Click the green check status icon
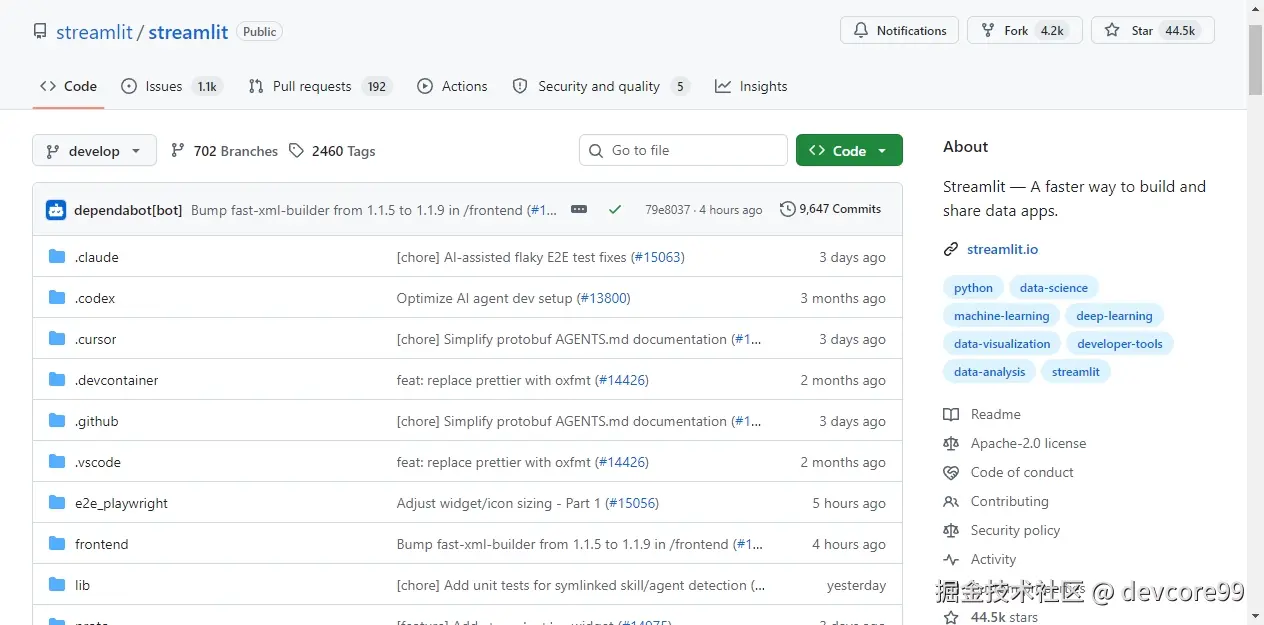Image resolution: width=1264 pixels, height=625 pixels. [x=615, y=209]
